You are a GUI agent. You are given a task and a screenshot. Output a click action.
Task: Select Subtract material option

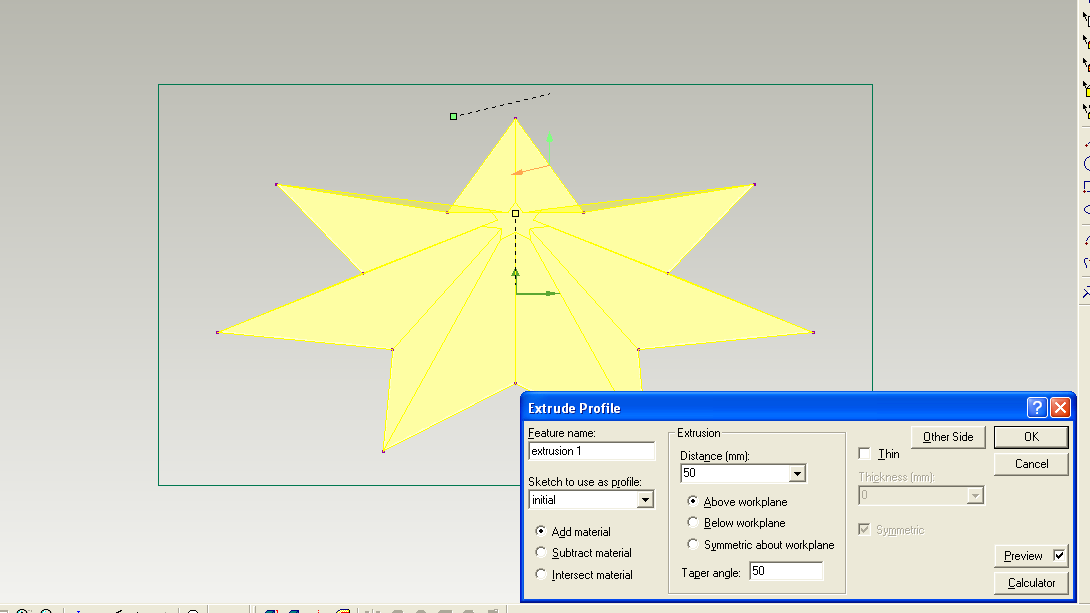coord(541,553)
